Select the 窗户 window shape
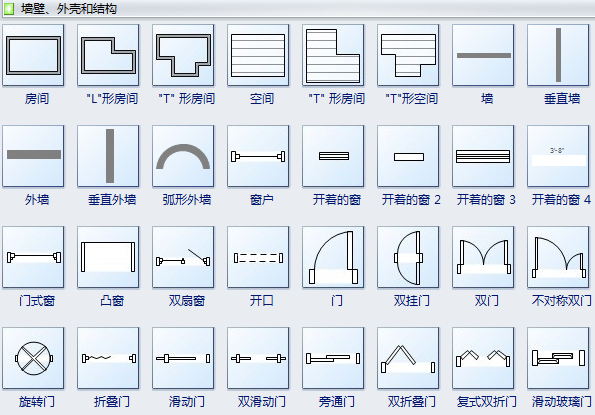Screen dimensions: 595x415 (258, 156)
